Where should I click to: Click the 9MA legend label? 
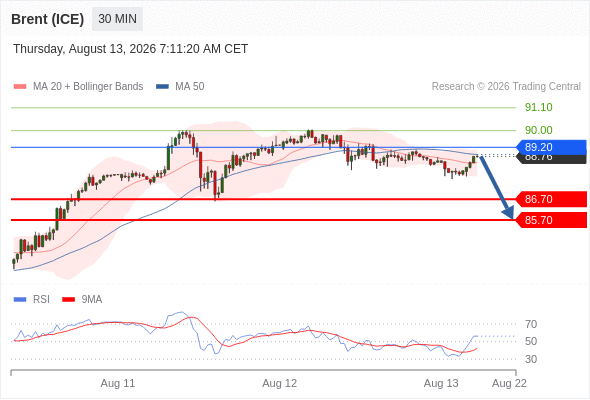coord(92,300)
